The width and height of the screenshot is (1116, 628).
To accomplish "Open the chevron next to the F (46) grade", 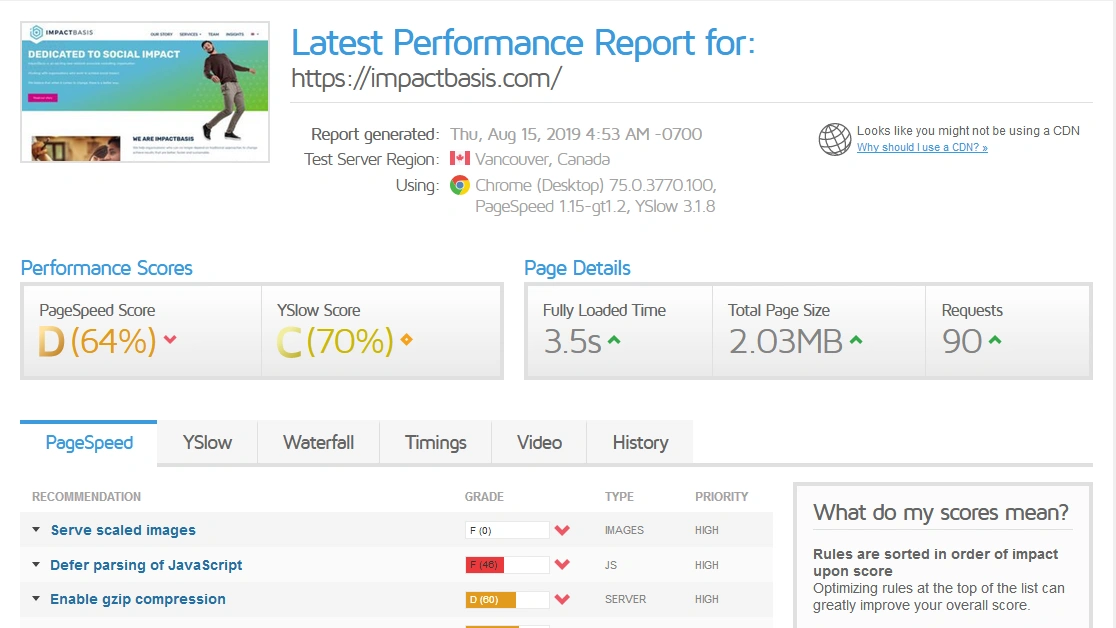I will [x=561, y=565].
